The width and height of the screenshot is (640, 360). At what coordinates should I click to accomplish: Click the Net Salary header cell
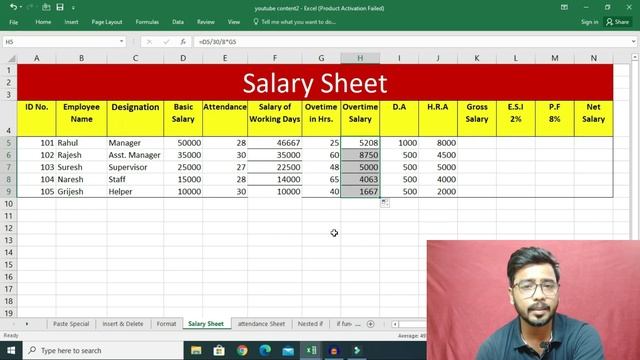pyautogui.click(x=593, y=118)
